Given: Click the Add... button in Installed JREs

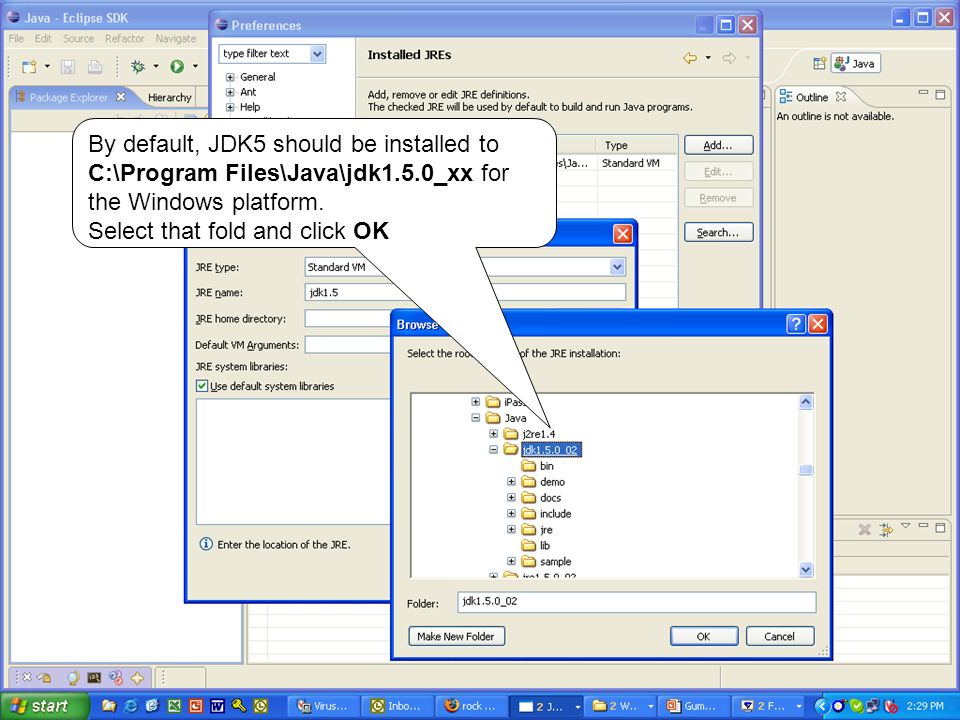Looking at the screenshot, I should [x=718, y=145].
